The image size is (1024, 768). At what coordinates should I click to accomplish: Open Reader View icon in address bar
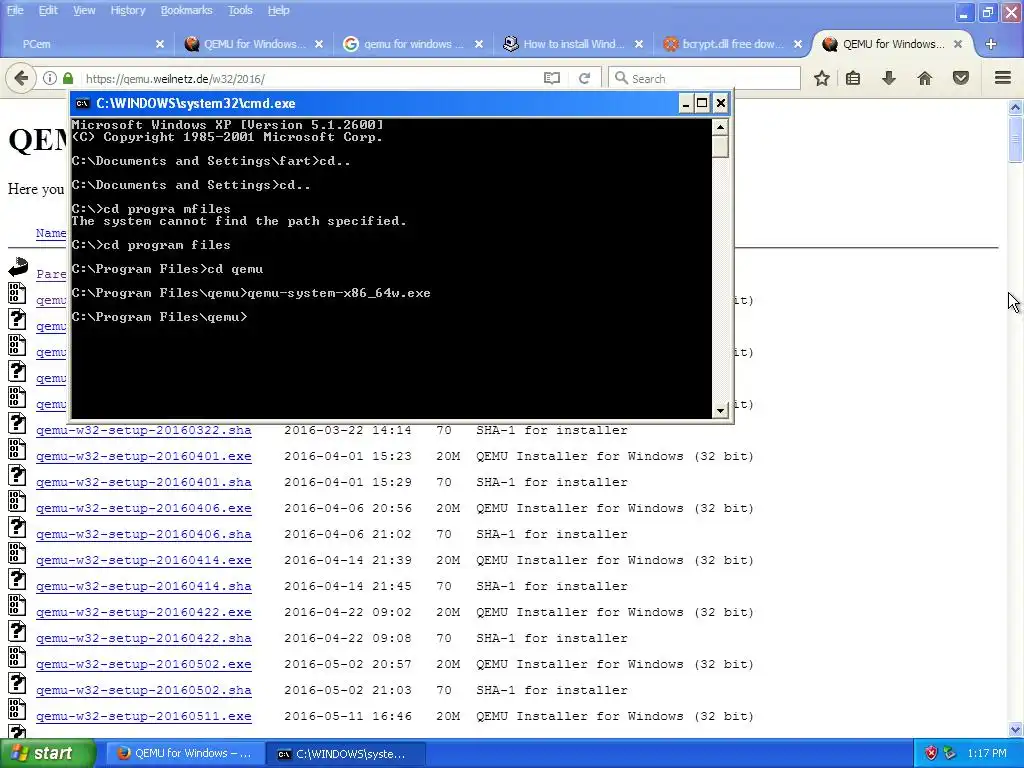tap(552, 78)
